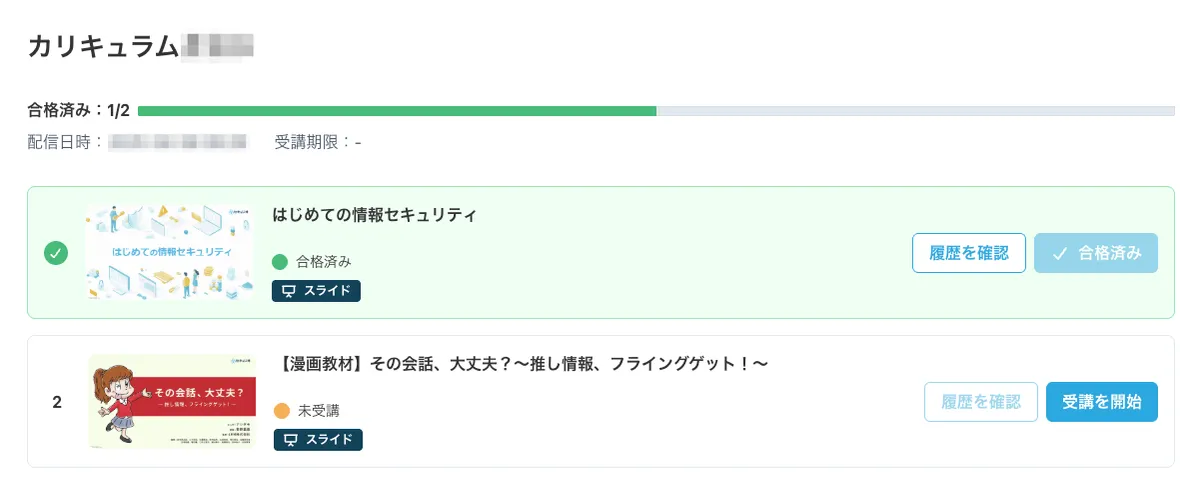The height and width of the screenshot is (493, 1200).
Task: Click the check mark icon inside the 合格済み button
Action: [x=1060, y=253]
